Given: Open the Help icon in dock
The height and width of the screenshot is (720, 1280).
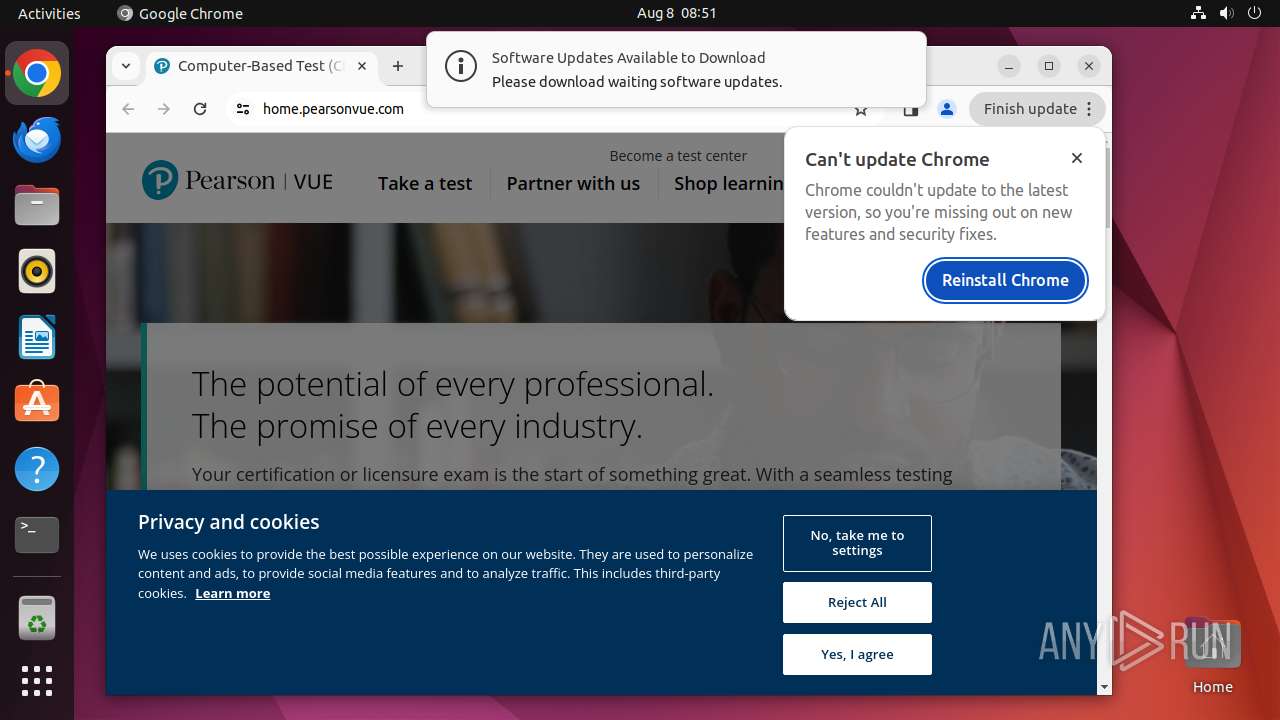Looking at the screenshot, I should point(37,469).
